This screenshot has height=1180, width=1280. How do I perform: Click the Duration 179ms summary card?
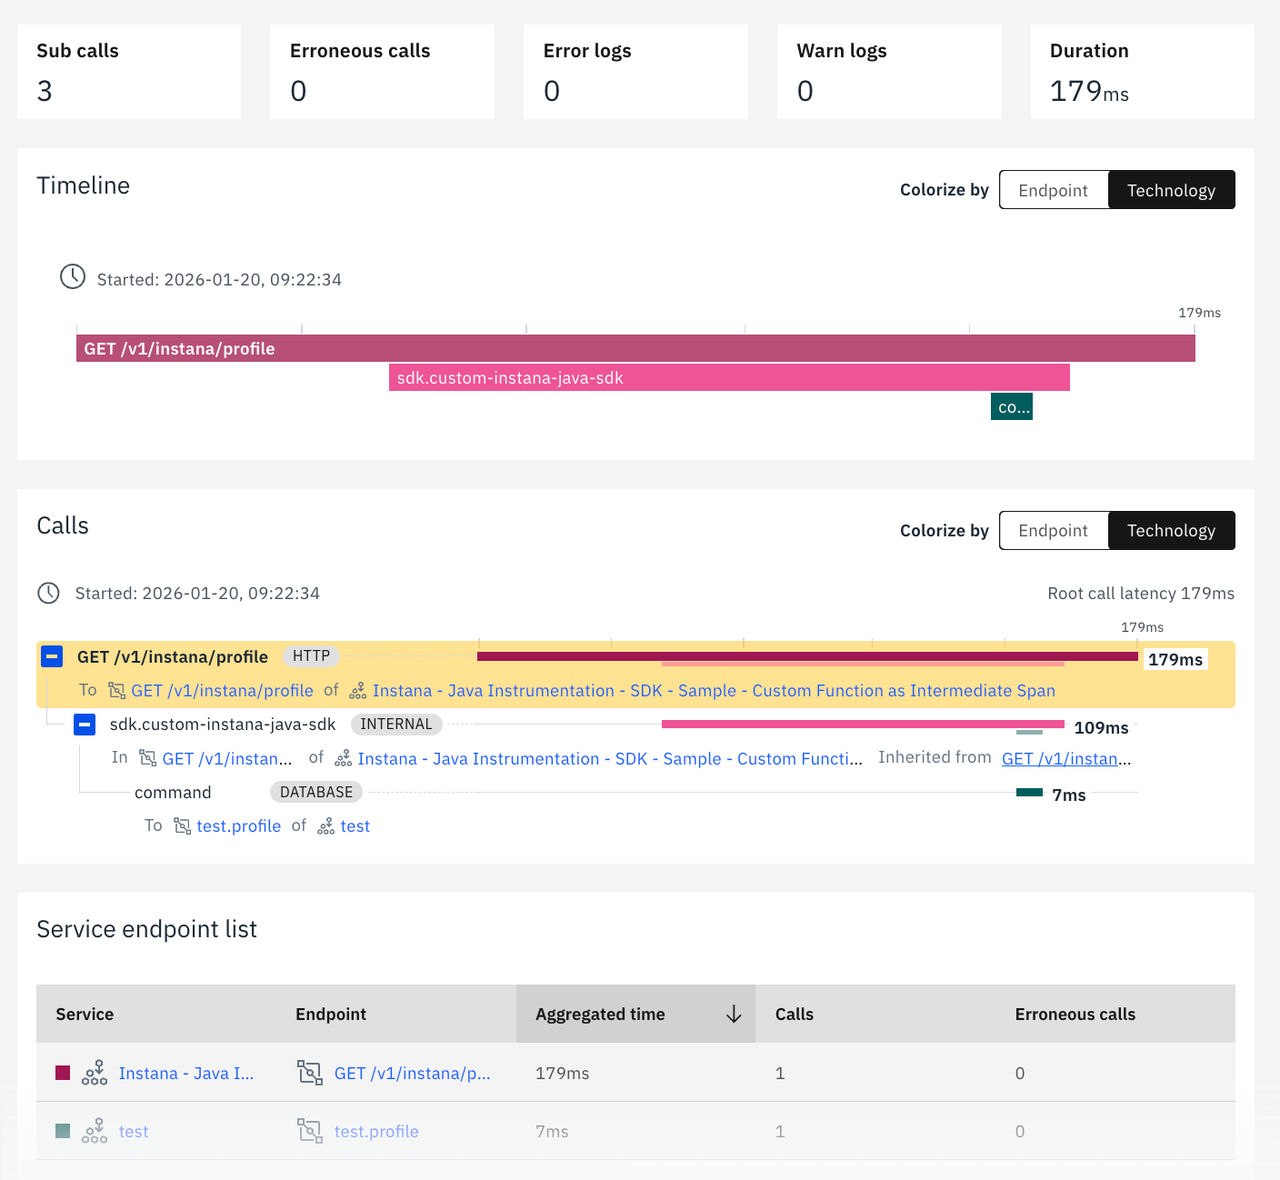pos(1142,72)
